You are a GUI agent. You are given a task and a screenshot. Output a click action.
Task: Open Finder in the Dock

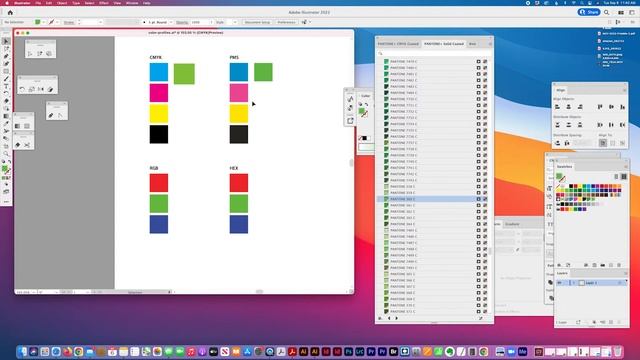point(22,351)
